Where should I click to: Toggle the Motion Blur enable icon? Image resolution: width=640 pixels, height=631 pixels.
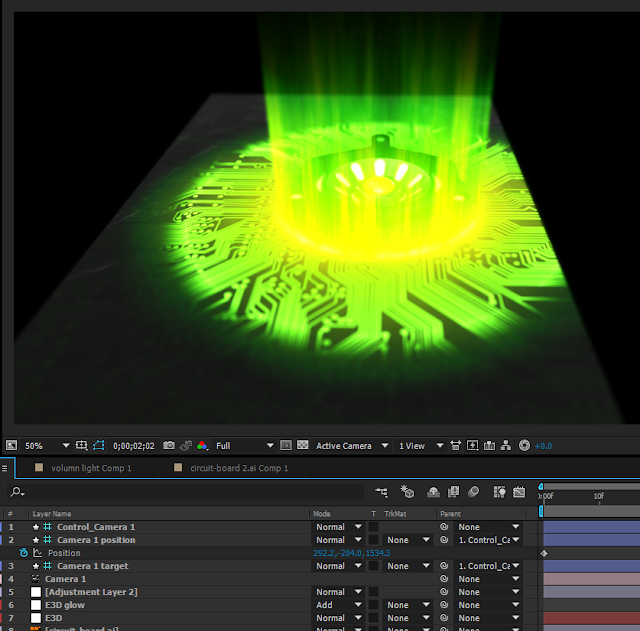click(473, 492)
